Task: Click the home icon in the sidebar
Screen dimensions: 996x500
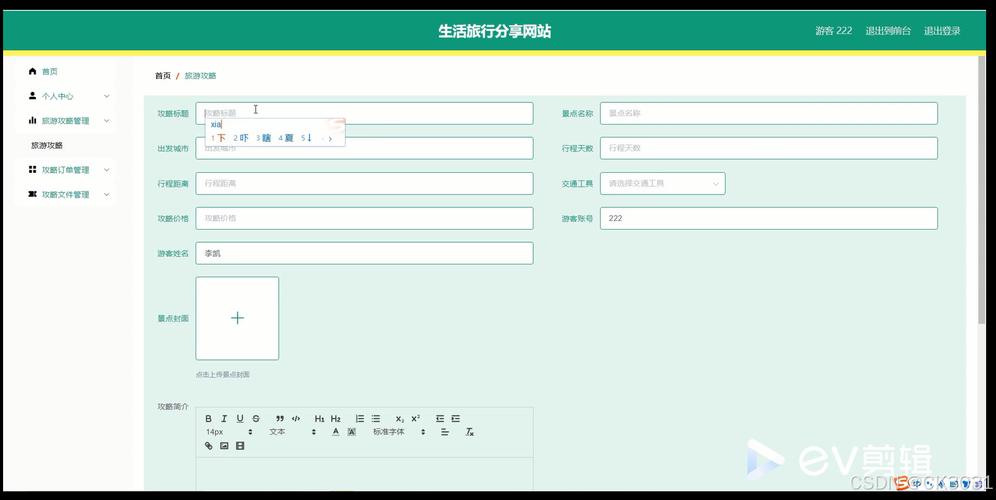Action: click(x=32, y=71)
